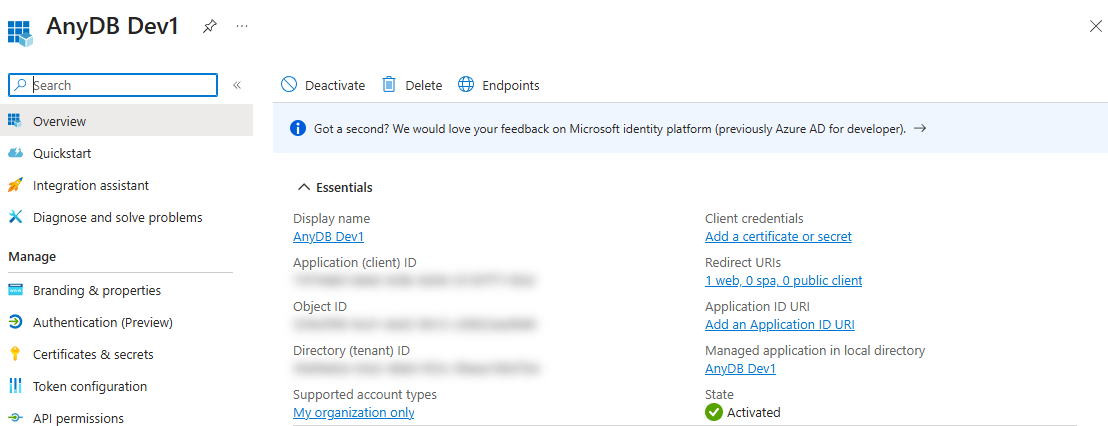Click the Deactivate icon in toolbar
This screenshot has width=1108, height=426.
(x=289, y=85)
